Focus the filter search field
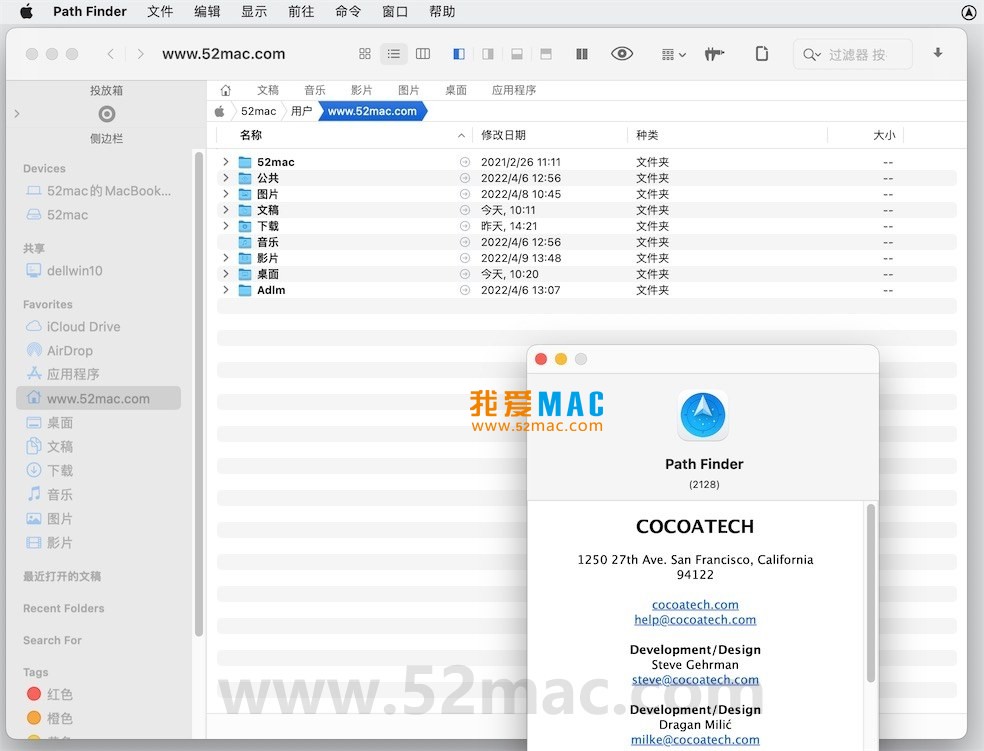The height and width of the screenshot is (751, 984). click(853, 55)
